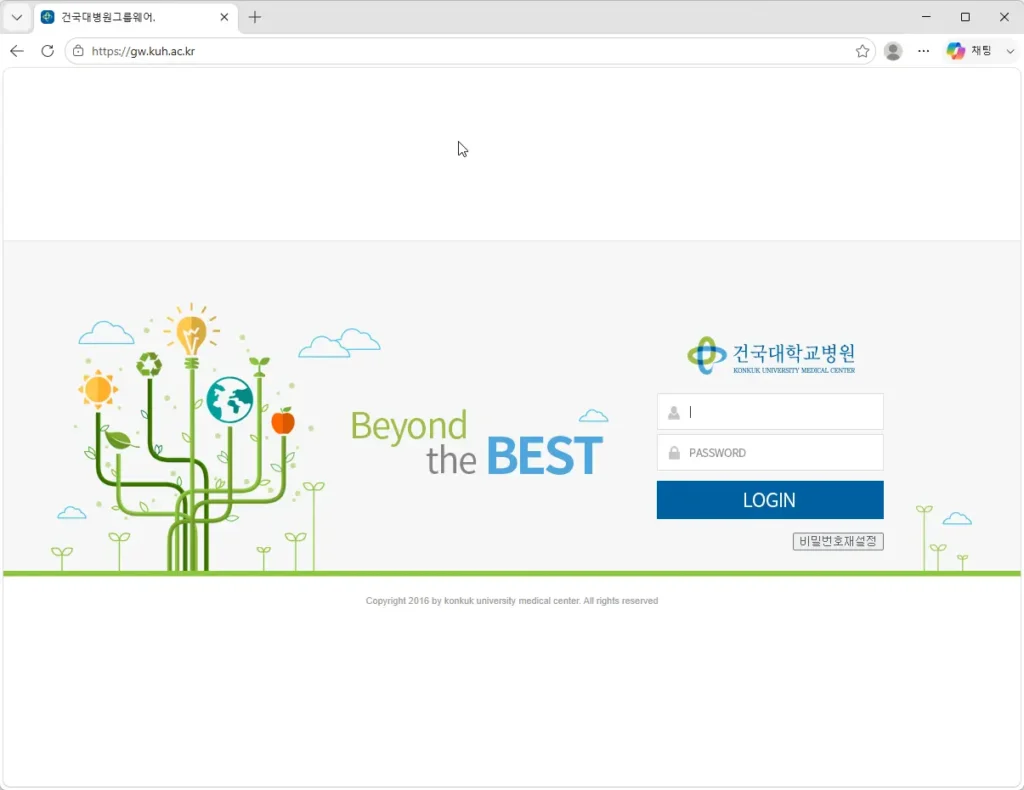The height and width of the screenshot is (790, 1024).
Task: Open the browser settings ellipsis menu
Action: click(923, 51)
